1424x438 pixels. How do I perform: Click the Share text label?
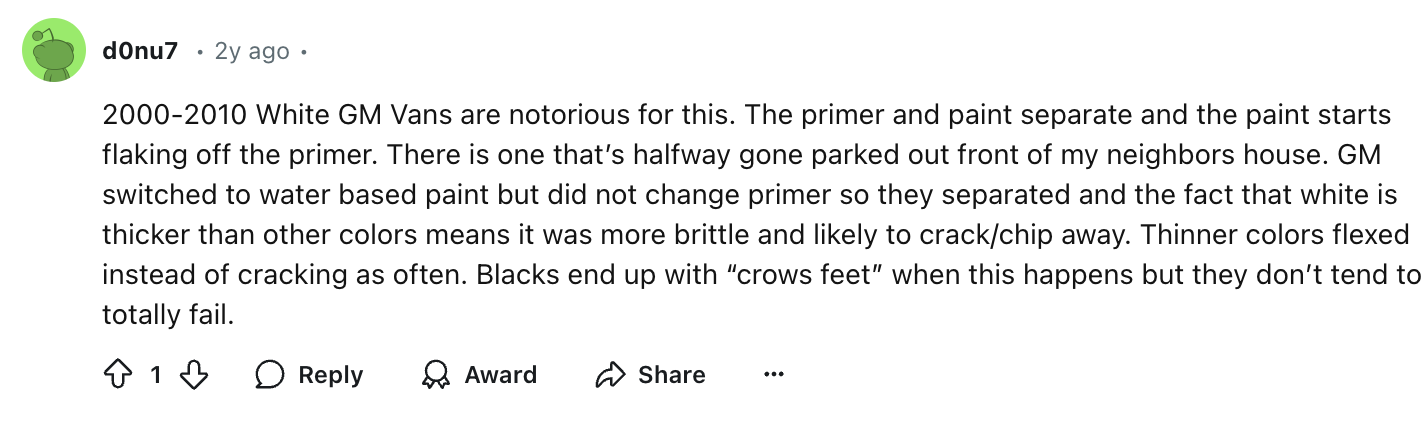click(x=672, y=375)
